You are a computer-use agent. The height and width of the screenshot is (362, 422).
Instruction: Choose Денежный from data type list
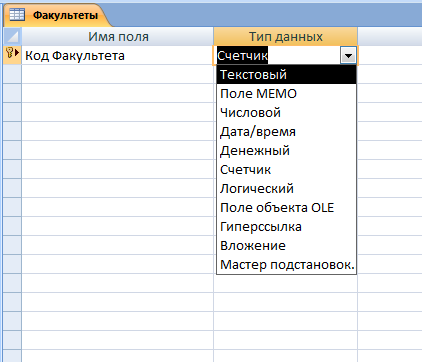point(286,150)
